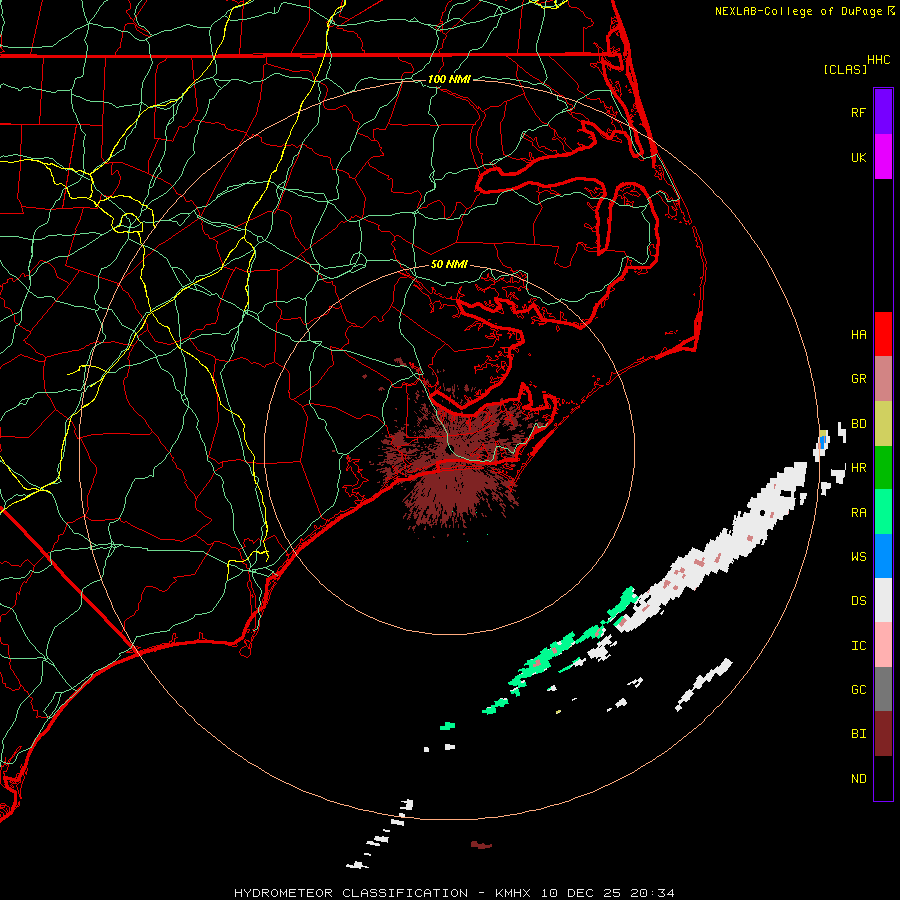The width and height of the screenshot is (900, 900).
Task: Click the RF legend label
Action: tap(858, 112)
